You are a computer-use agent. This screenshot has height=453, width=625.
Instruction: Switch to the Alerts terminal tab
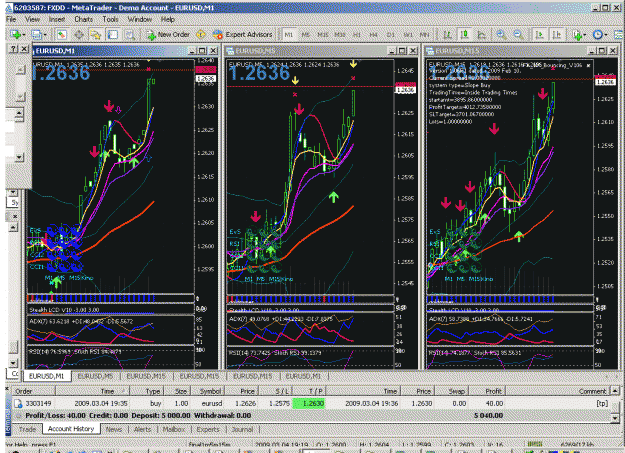(142, 429)
